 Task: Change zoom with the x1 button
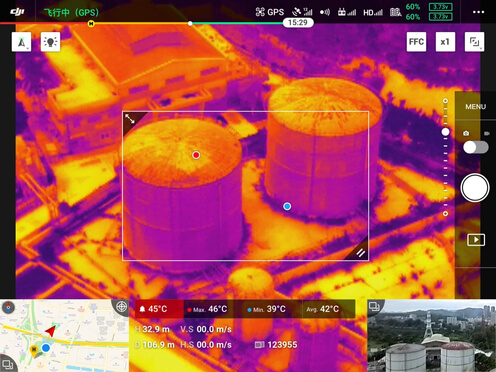click(x=445, y=42)
